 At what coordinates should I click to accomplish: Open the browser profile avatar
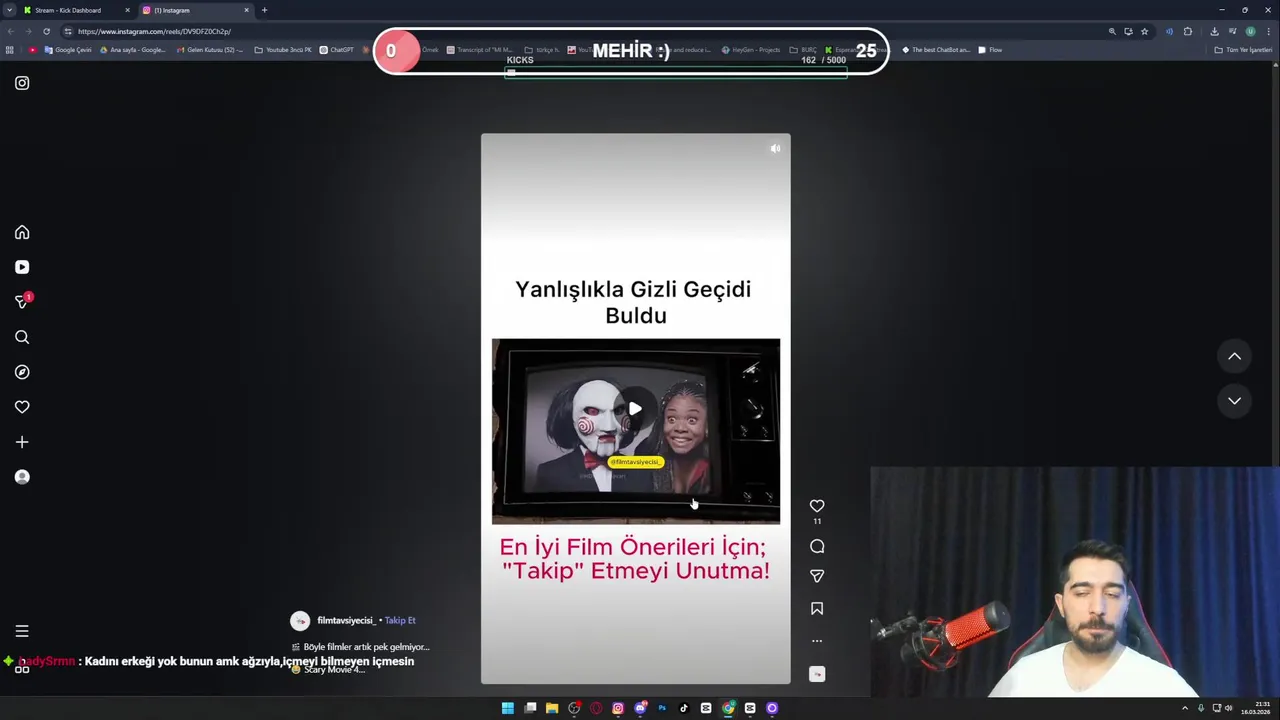(x=1250, y=31)
